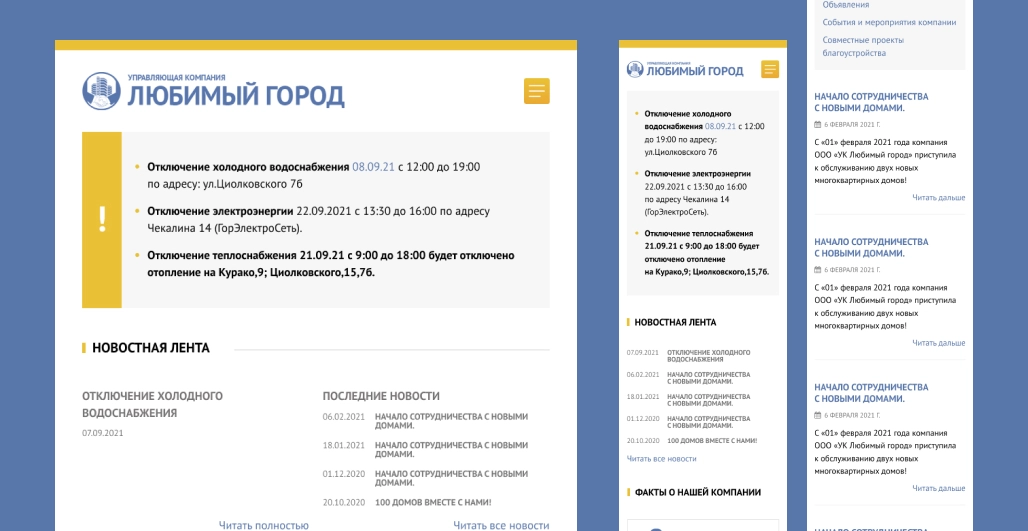Screen dimensions: 1028x531
Task: Open the mobile news item dated 07.09.2021
Action: point(708,355)
